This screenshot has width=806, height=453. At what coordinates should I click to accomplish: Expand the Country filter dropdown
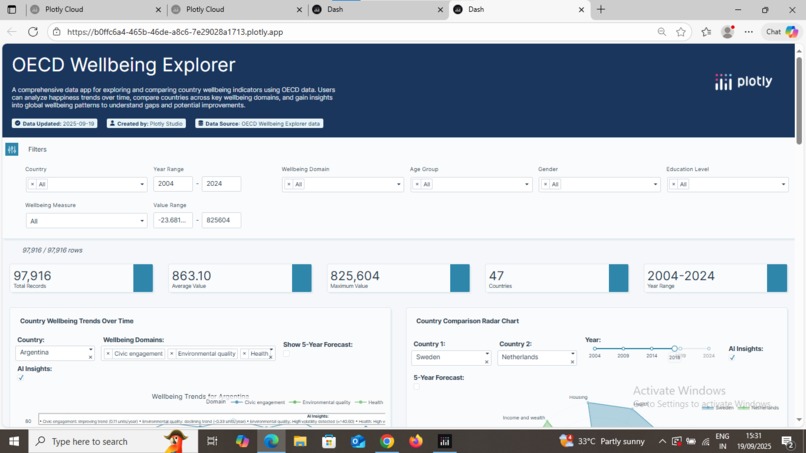(x=142, y=184)
